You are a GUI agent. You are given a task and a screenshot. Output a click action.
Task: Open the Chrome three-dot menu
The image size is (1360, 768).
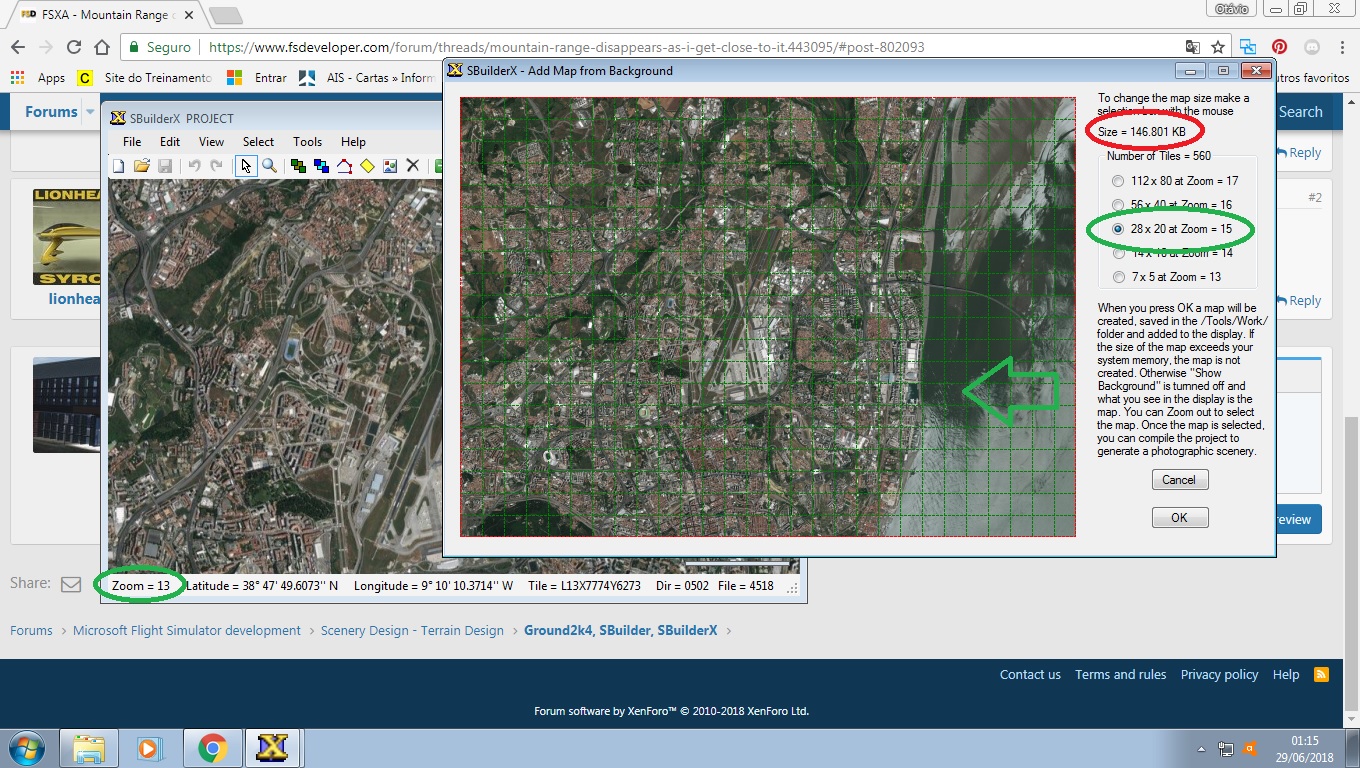1341,47
